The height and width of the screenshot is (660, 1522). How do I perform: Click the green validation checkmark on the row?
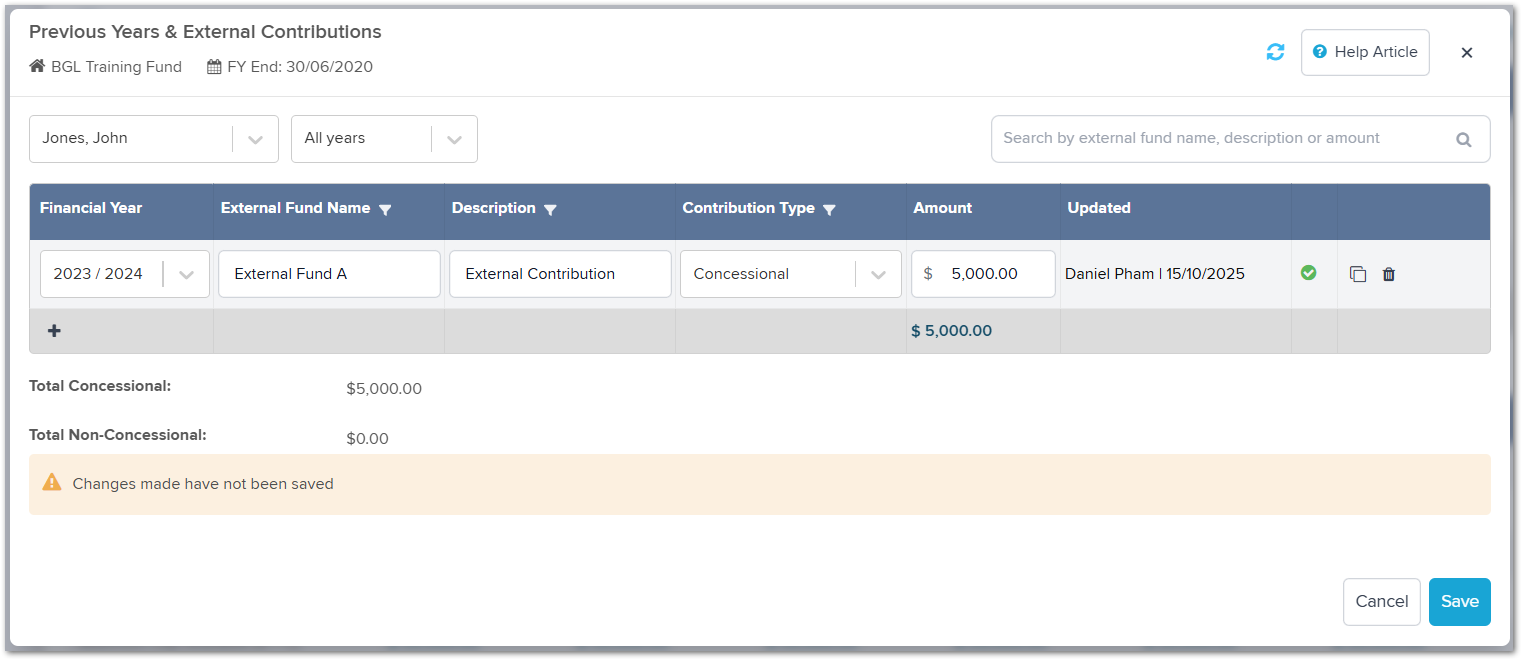(x=1310, y=272)
